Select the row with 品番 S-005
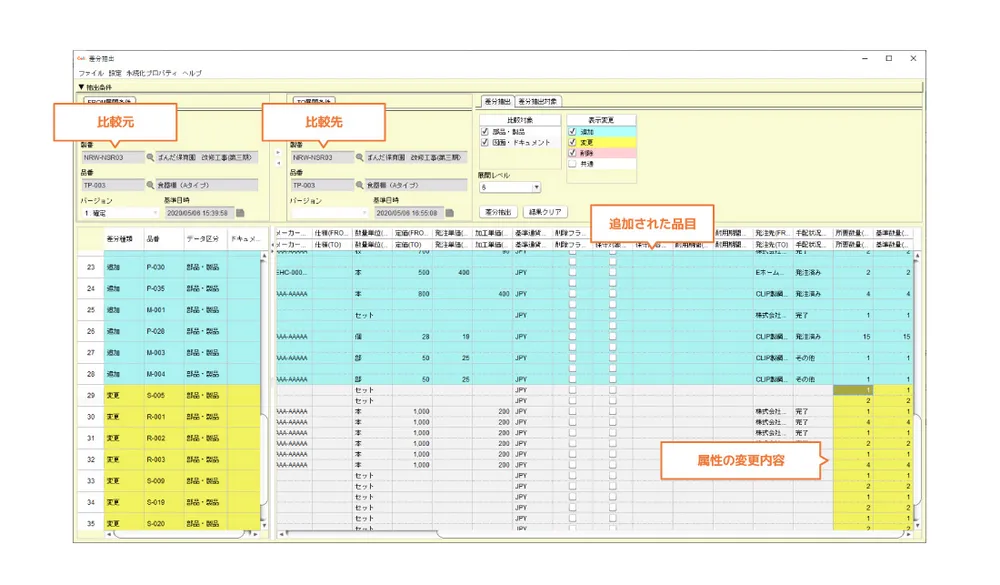Screen dimensions: 1000x585 click(168, 396)
